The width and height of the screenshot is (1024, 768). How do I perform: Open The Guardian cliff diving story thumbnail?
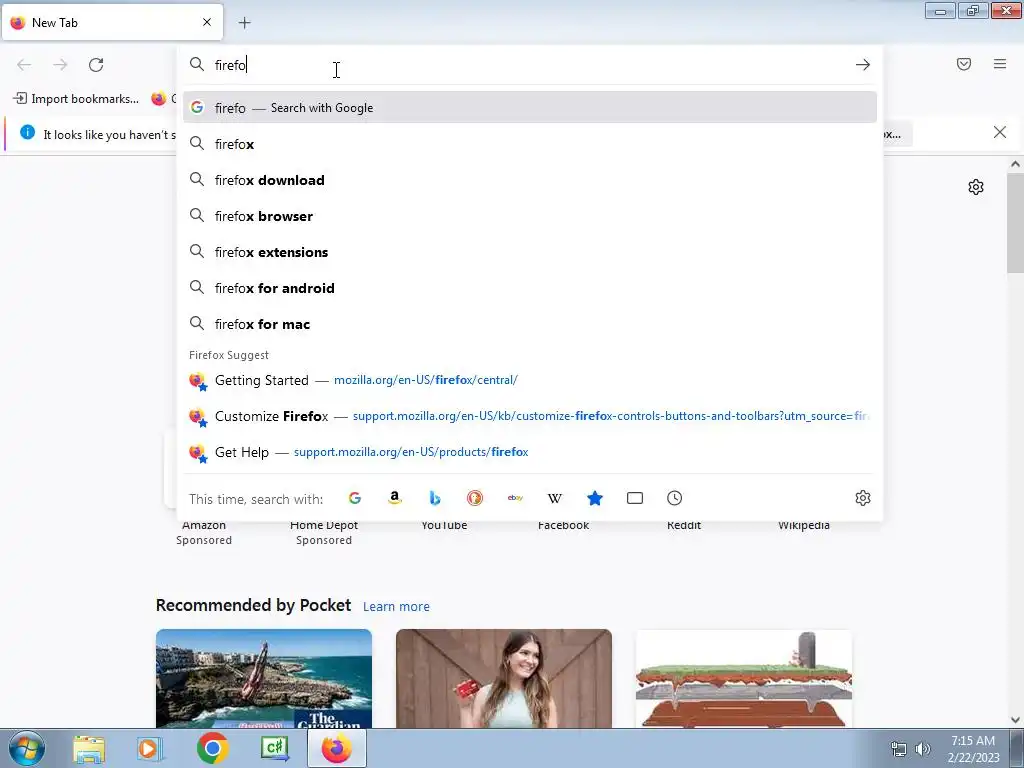(x=264, y=678)
